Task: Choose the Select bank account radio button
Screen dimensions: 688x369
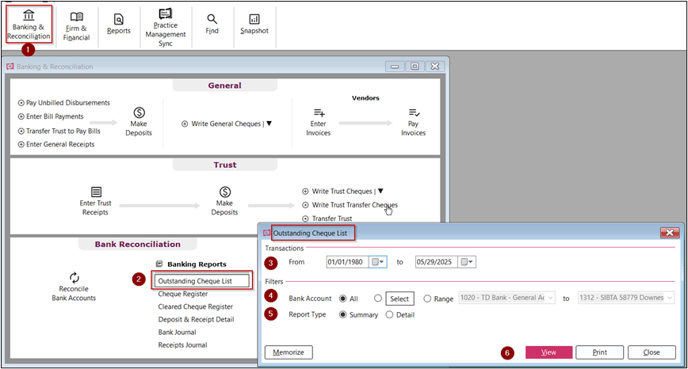Action: pos(378,298)
